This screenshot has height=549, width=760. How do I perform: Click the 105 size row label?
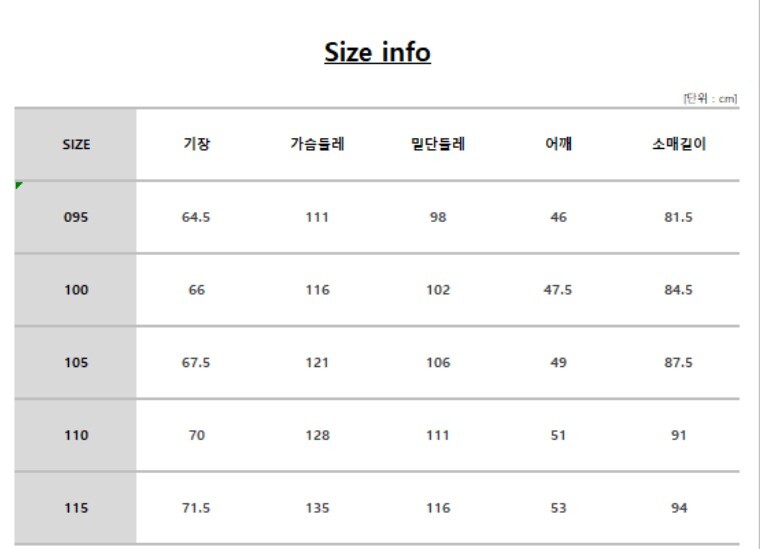tap(76, 363)
